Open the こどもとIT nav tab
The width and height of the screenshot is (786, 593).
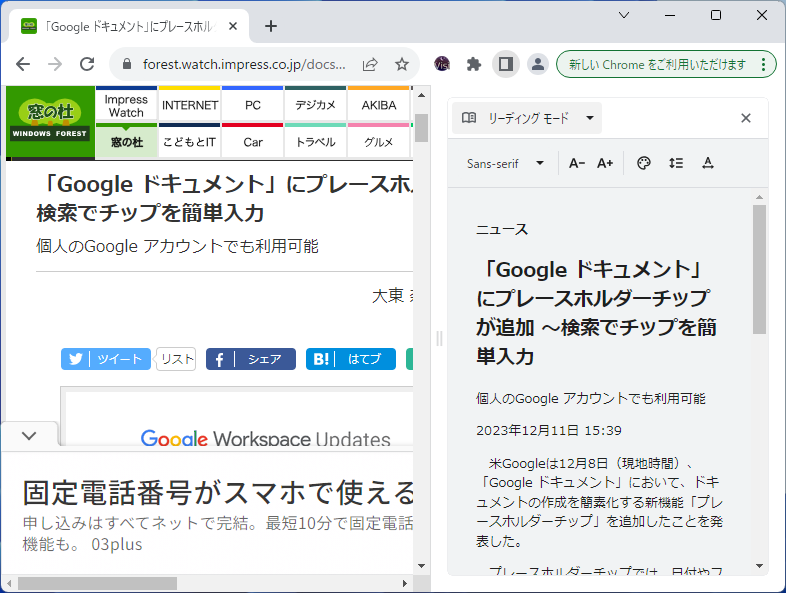pos(189,142)
